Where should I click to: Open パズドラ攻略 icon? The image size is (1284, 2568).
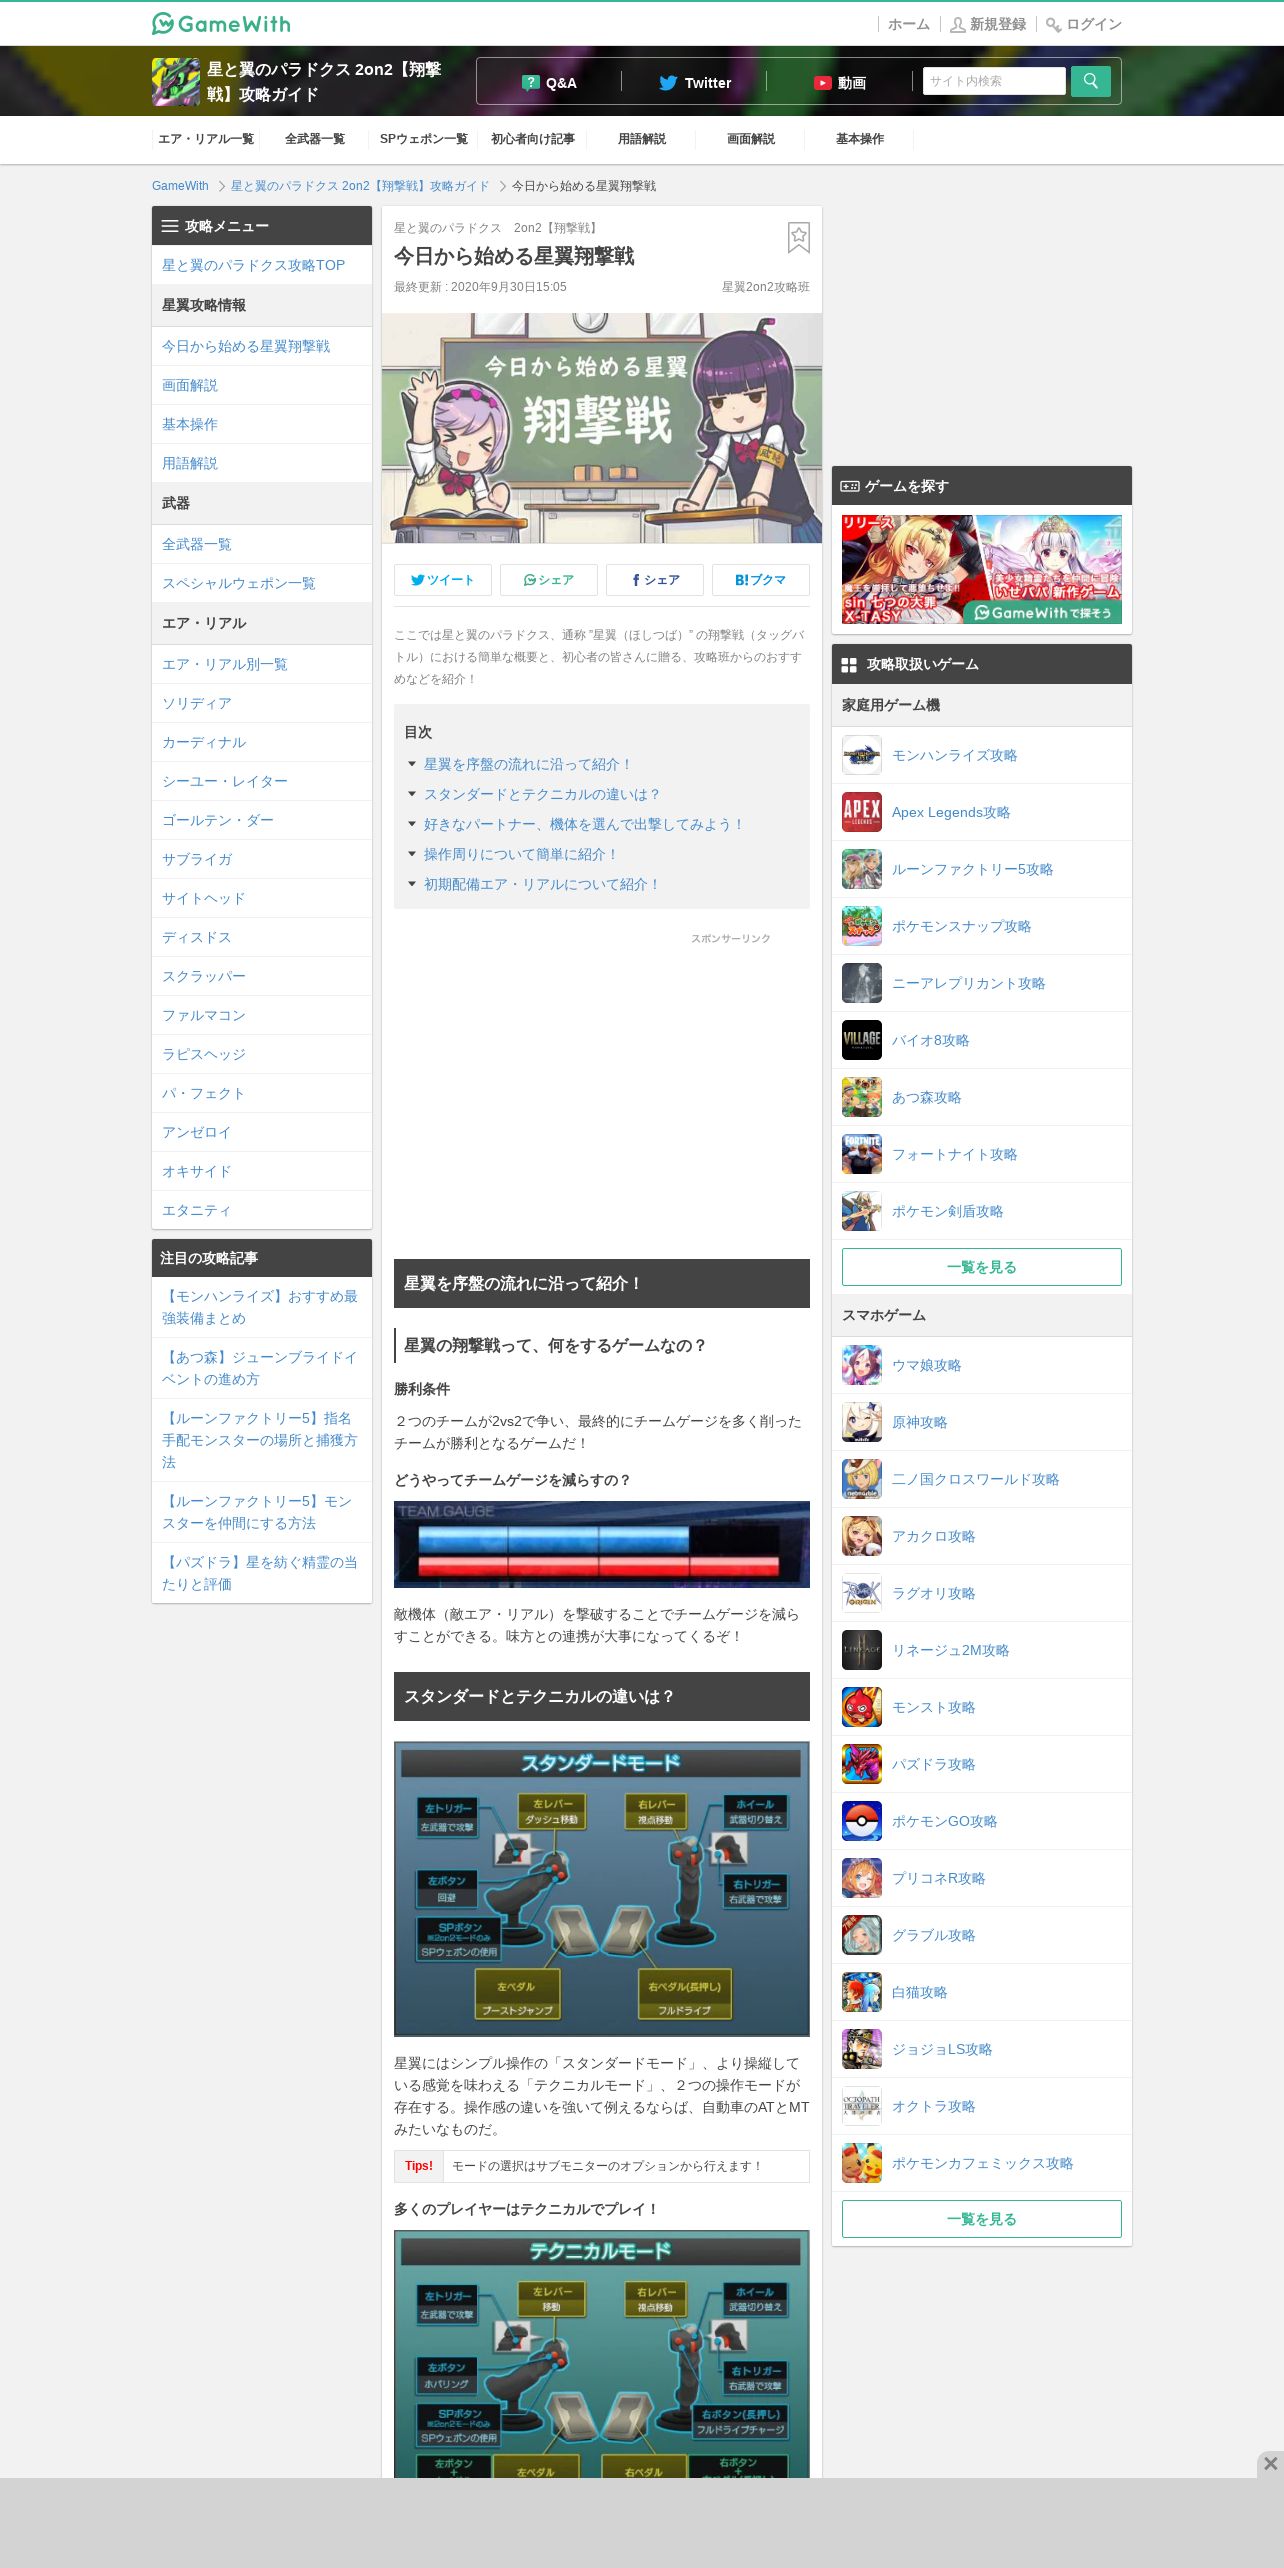tap(862, 1764)
